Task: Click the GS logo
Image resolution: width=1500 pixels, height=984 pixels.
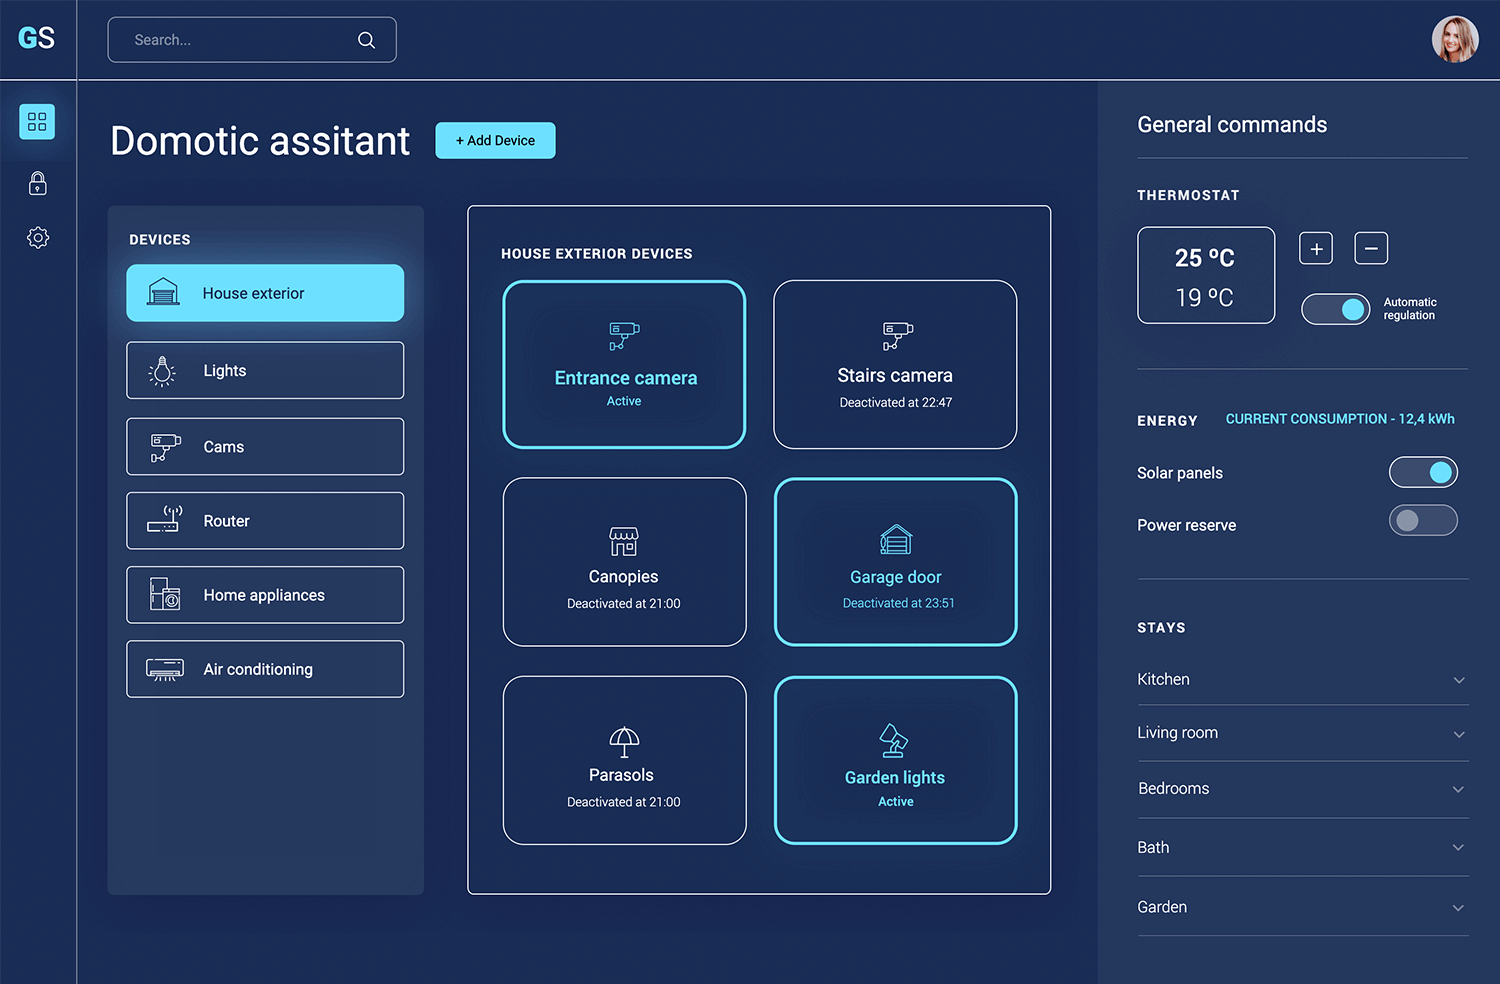Action: tap(36, 39)
